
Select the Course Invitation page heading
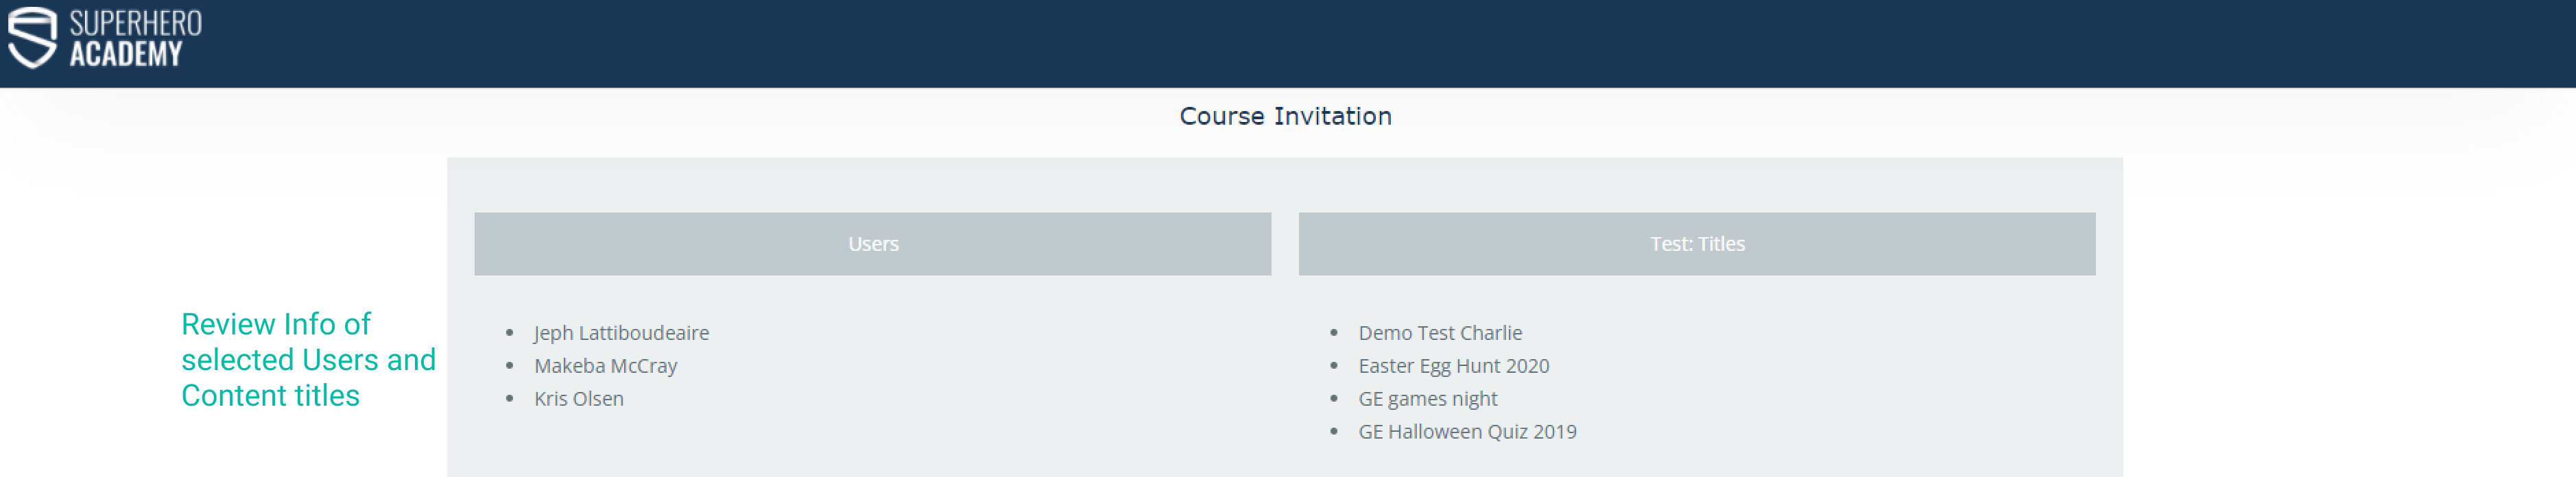click(1285, 117)
